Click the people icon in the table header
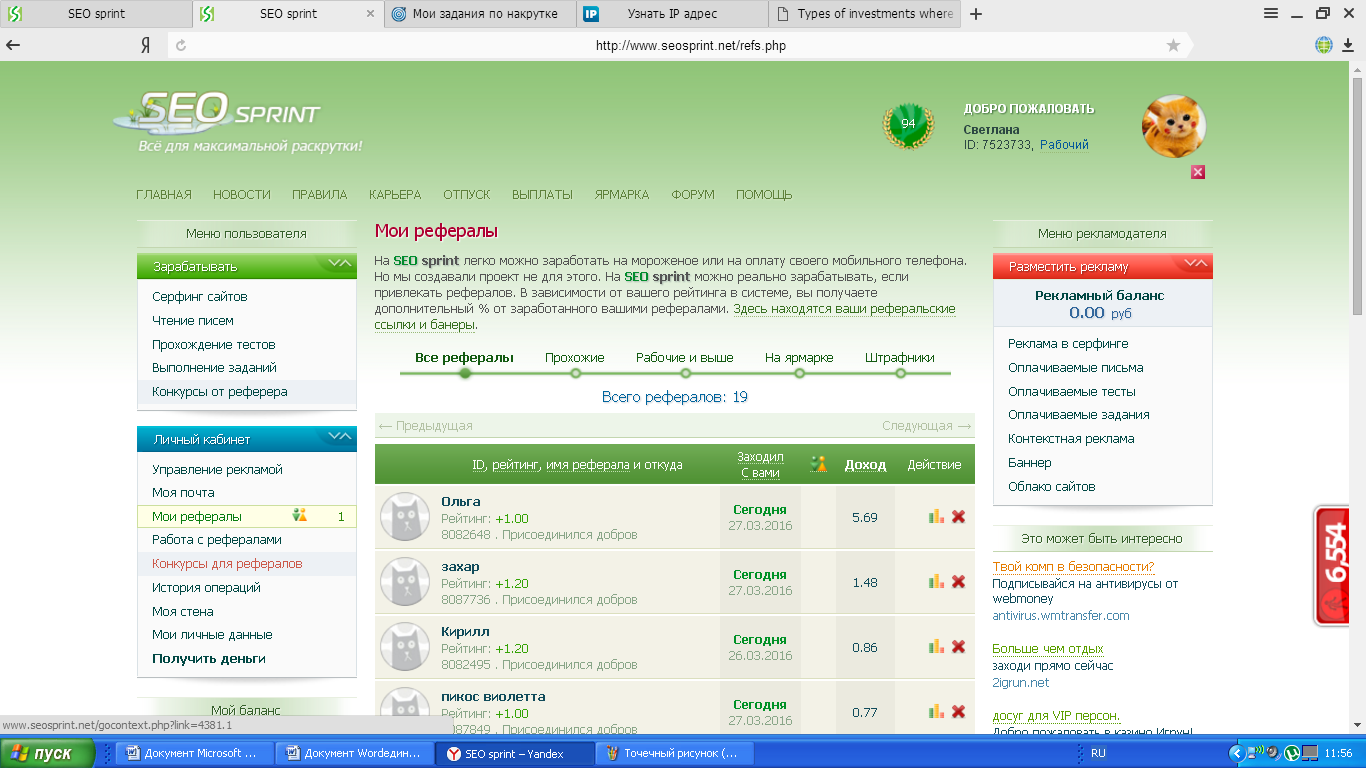Viewport: 1366px width, 768px height. click(x=819, y=464)
